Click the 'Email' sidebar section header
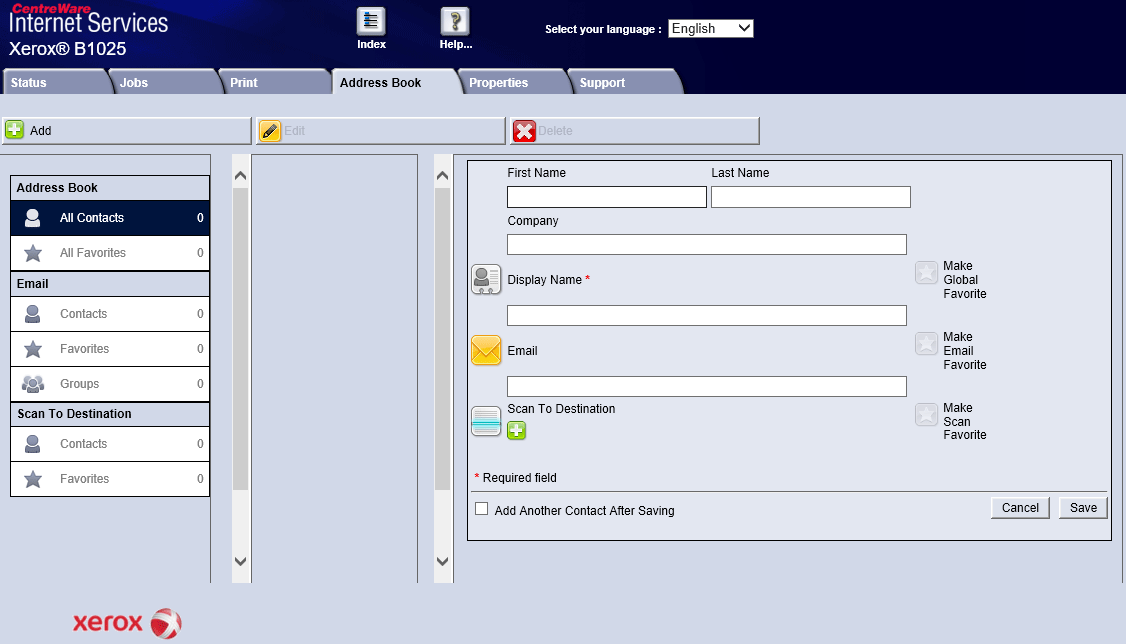The height and width of the screenshot is (644, 1126). [x=110, y=284]
